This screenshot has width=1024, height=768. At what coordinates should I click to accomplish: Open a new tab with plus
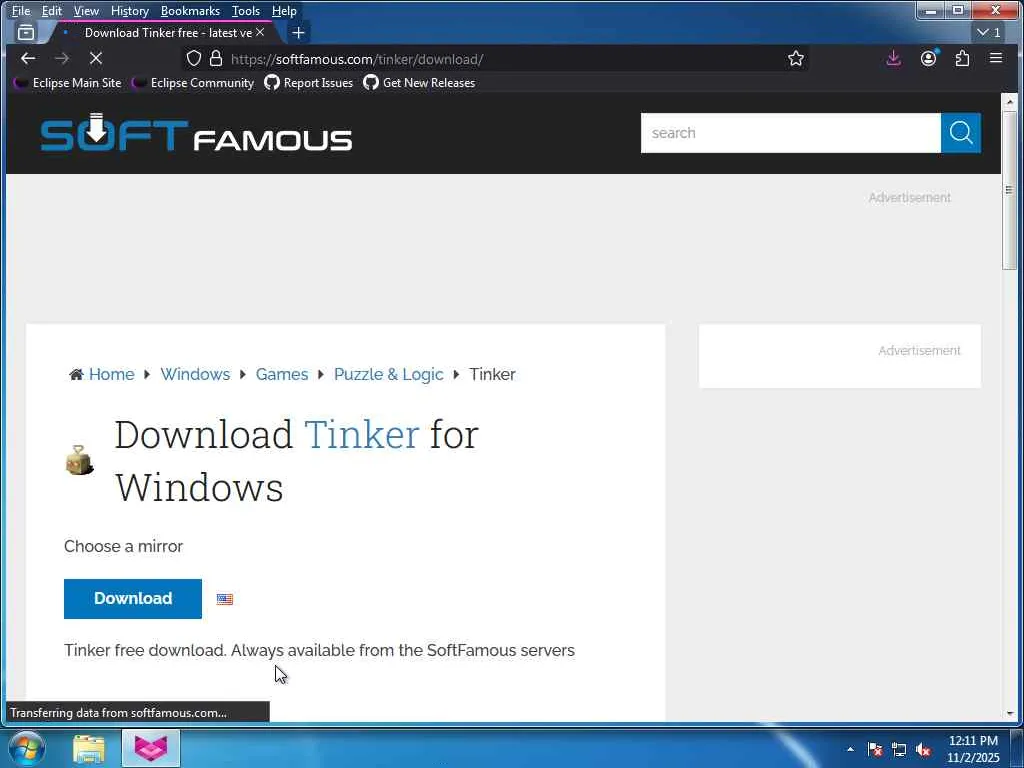pyautogui.click(x=298, y=33)
